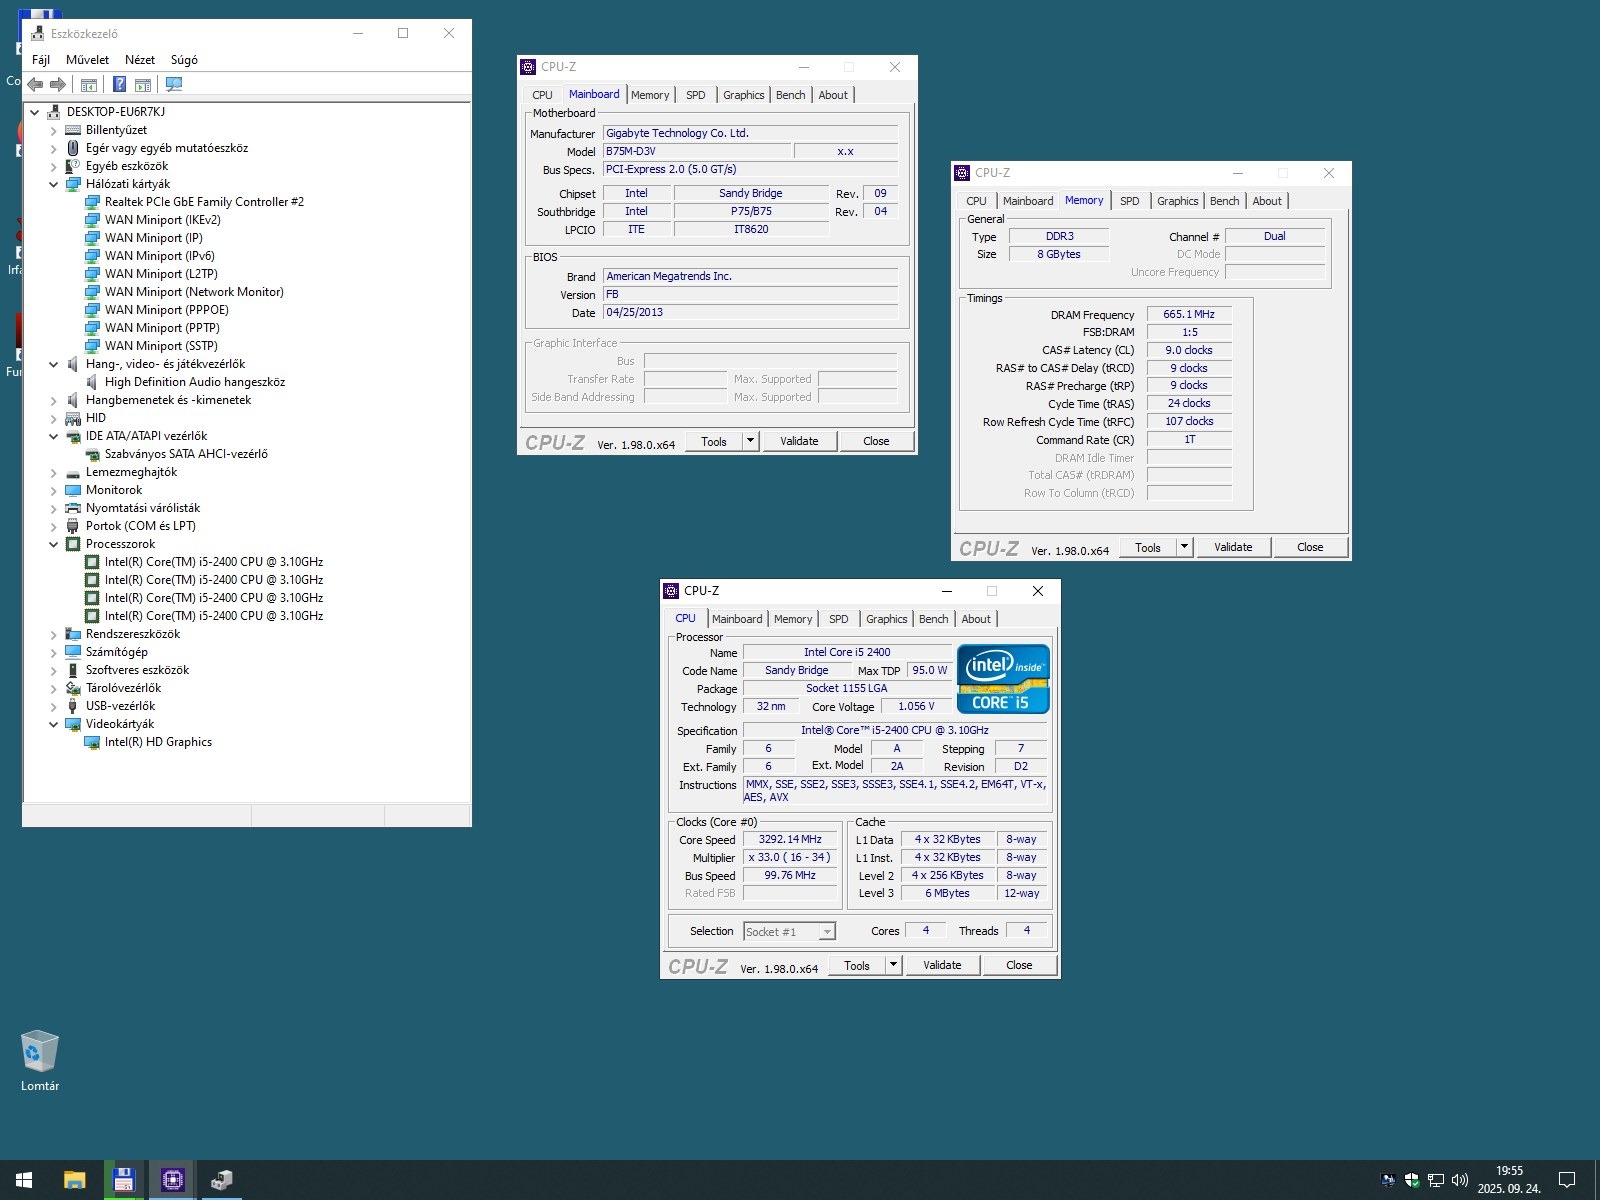Switch to SPD tab in Memory window
This screenshot has width=1600, height=1200.
point(1129,201)
